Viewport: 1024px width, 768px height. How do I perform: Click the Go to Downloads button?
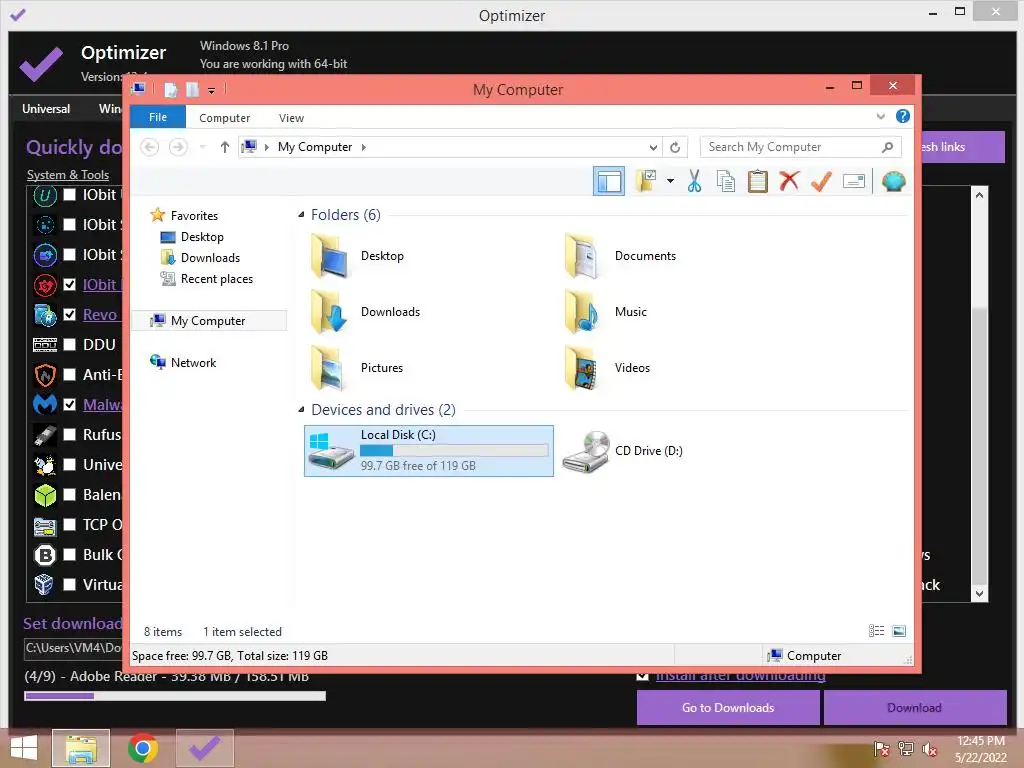pyautogui.click(x=728, y=708)
